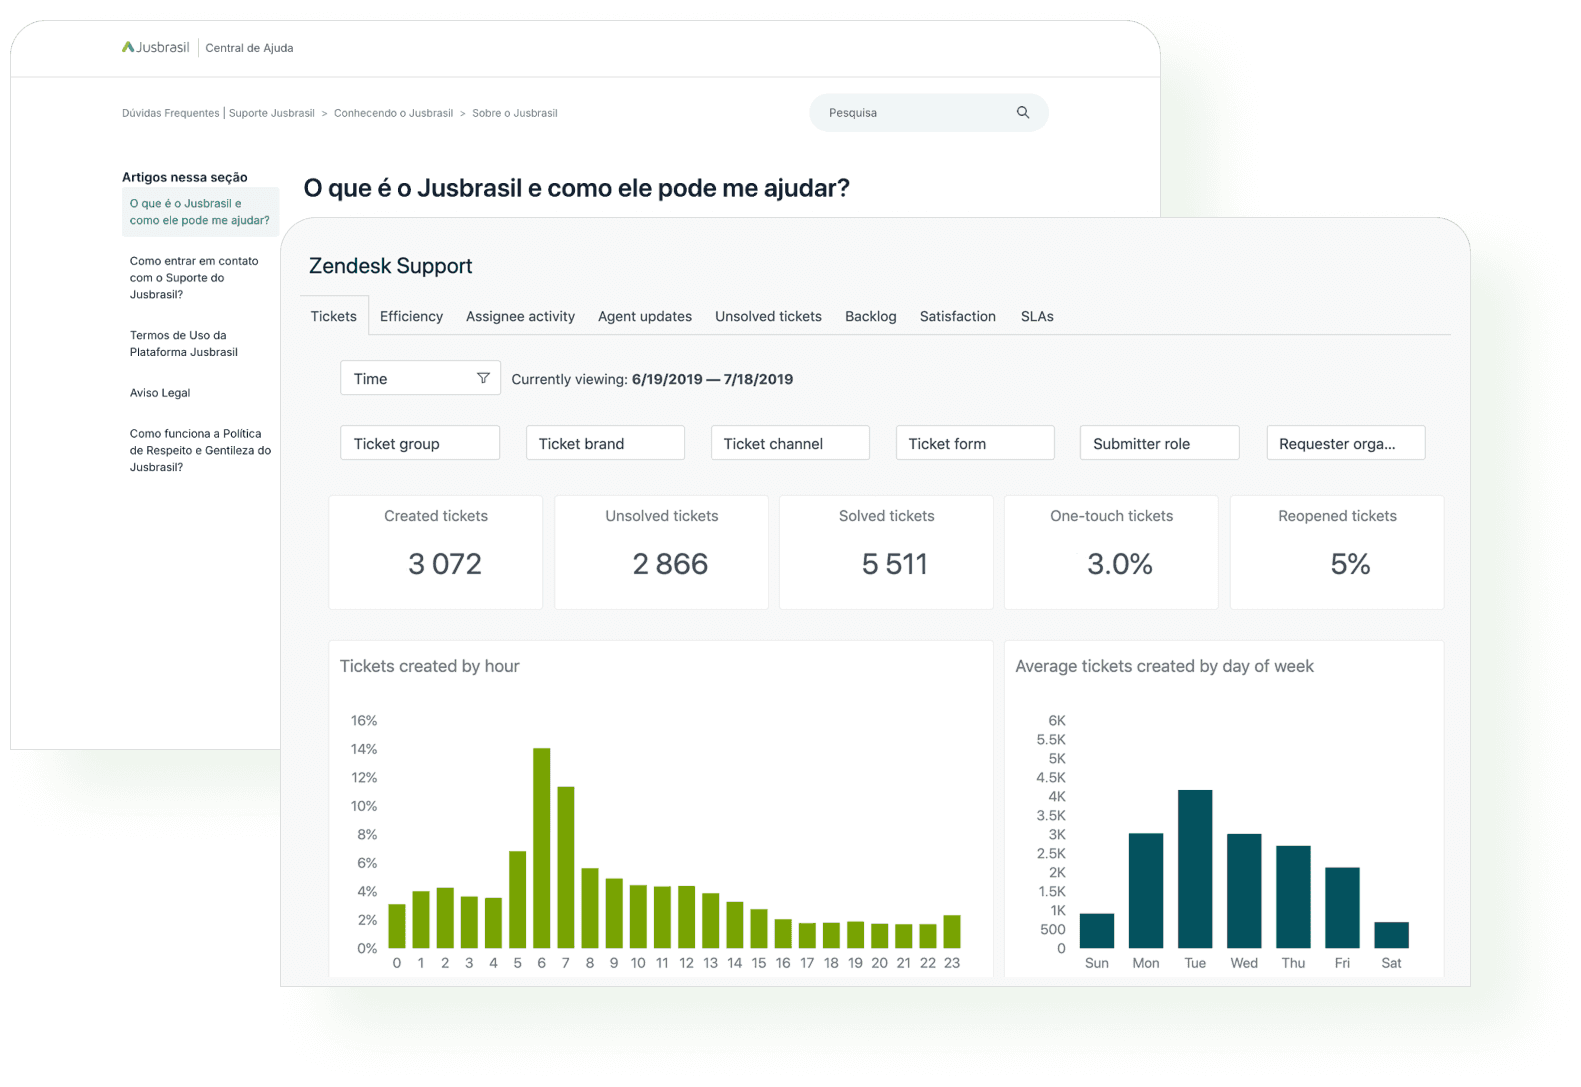This screenshot has width=1581, height=1087.
Task: Click the Sat bar in weekday chart
Action: click(1391, 935)
